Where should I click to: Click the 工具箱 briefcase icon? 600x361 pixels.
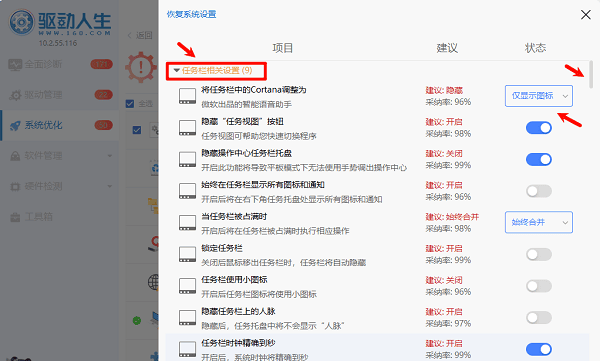(x=15, y=217)
